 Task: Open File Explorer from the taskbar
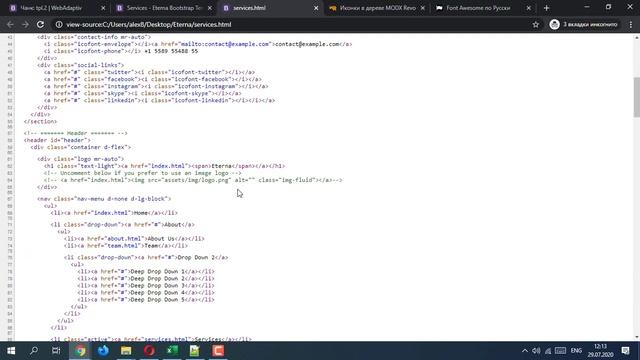coord(126,351)
